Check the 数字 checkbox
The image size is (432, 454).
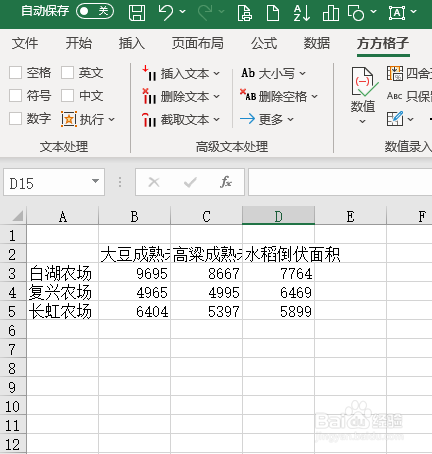pyautogui.click(x=15, y=118)
